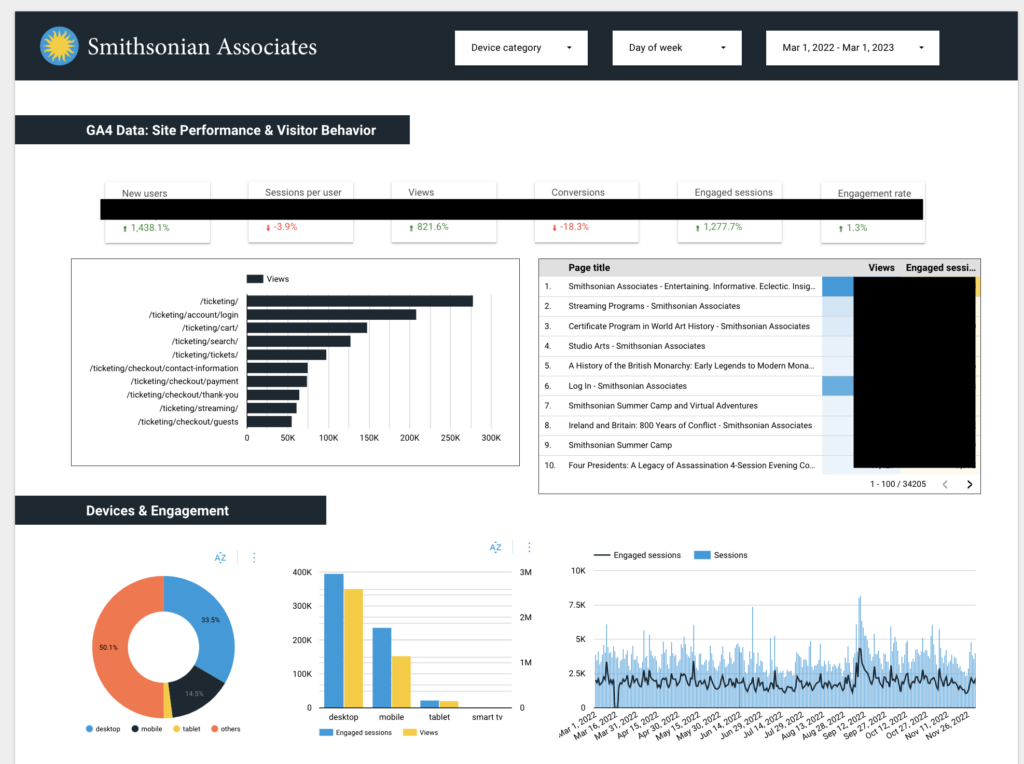Click the /ticketing/search/ axis label
Screen dimensions: 1024x764
(x=205, y=342)
